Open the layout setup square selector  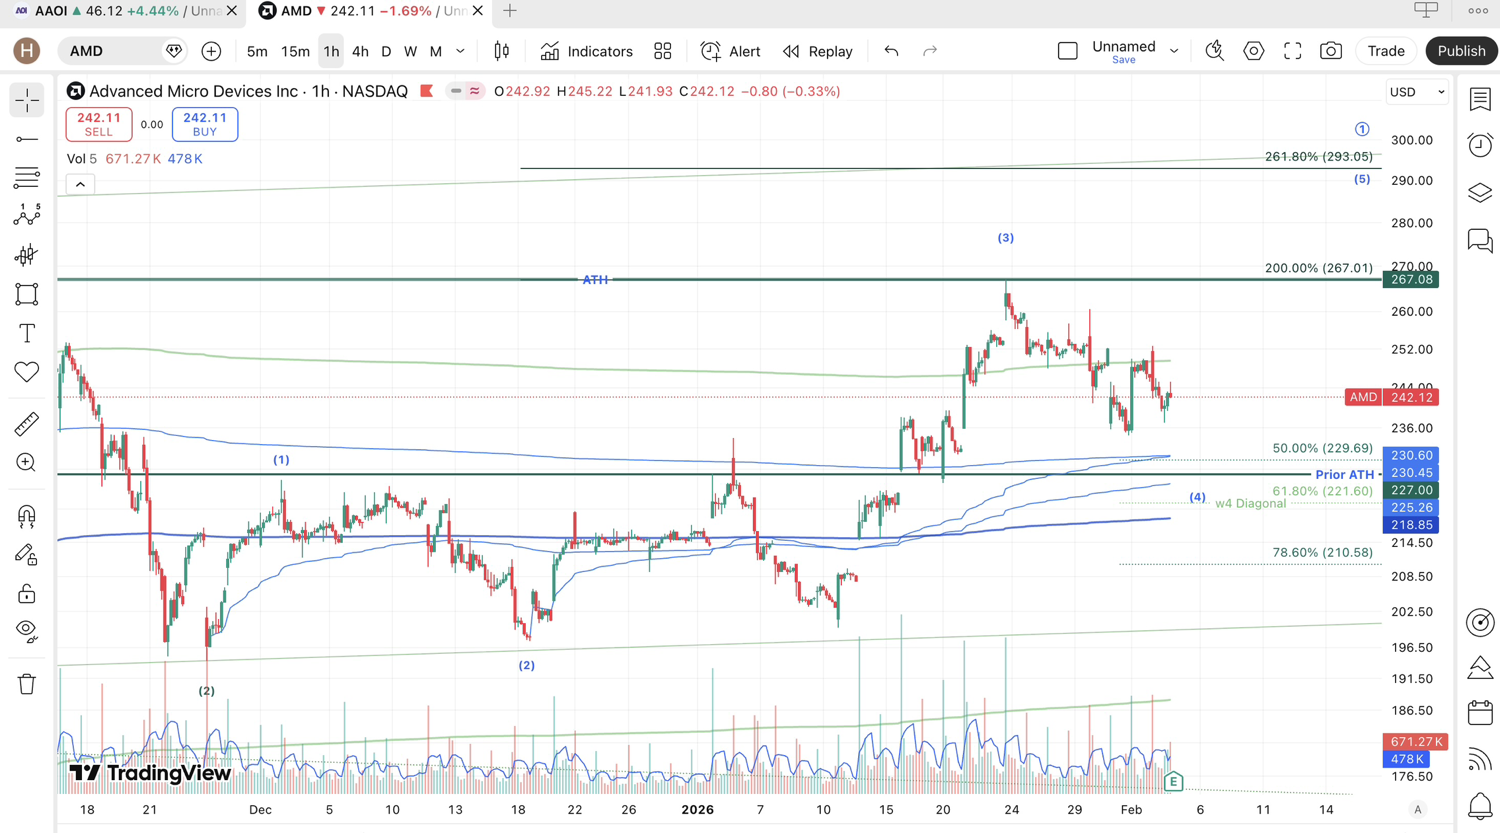click(1068, 51)
